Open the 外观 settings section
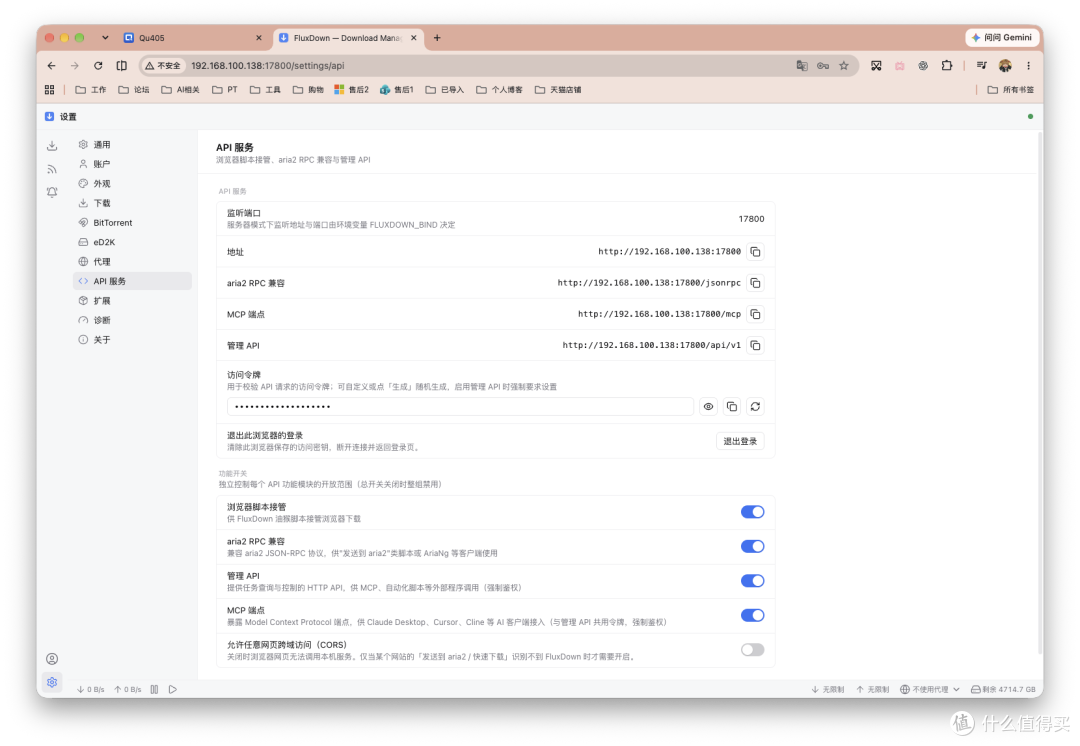The width and height of the screenshot is (1080, 746). pos(132,184)
